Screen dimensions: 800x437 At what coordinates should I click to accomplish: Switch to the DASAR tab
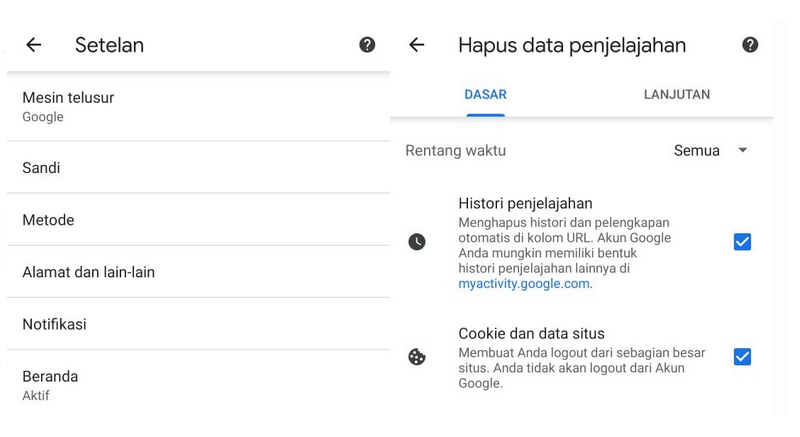tap(485, 95)
